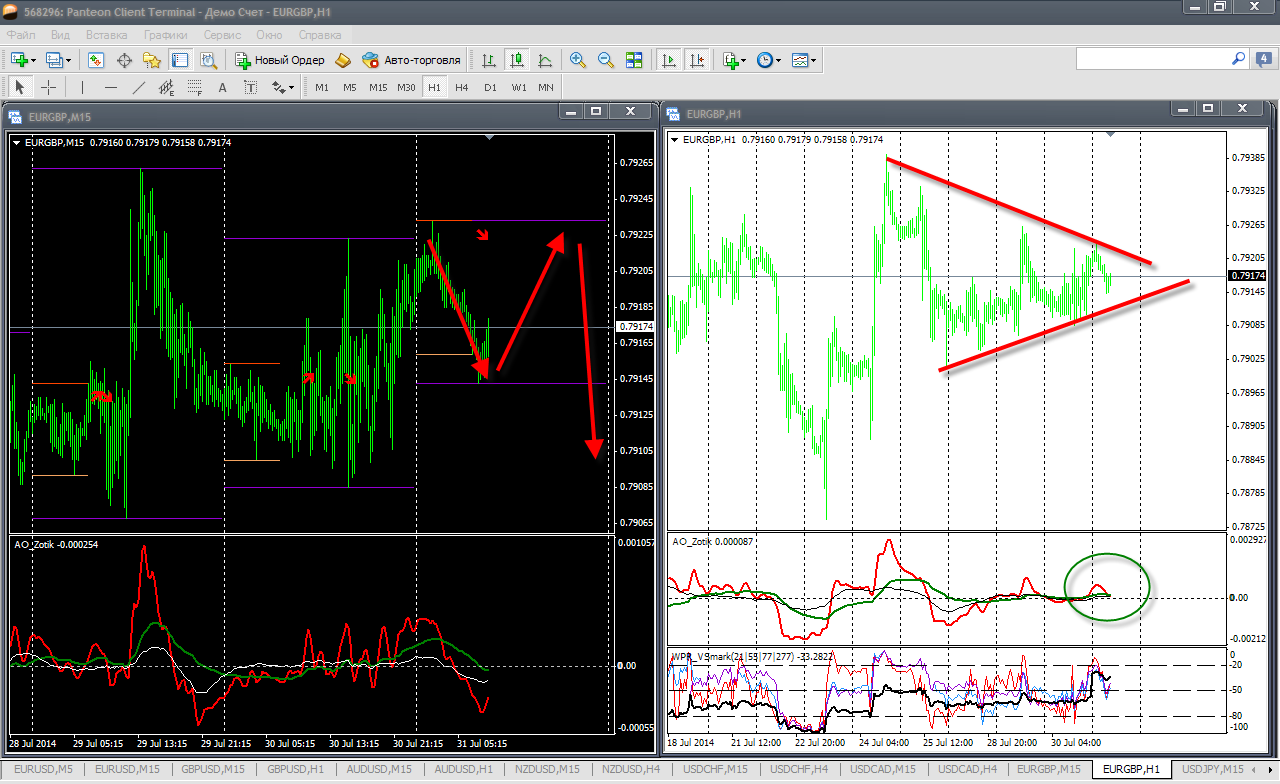
Task: Select the trendline drawing tool
Action: tap(139, 87)
